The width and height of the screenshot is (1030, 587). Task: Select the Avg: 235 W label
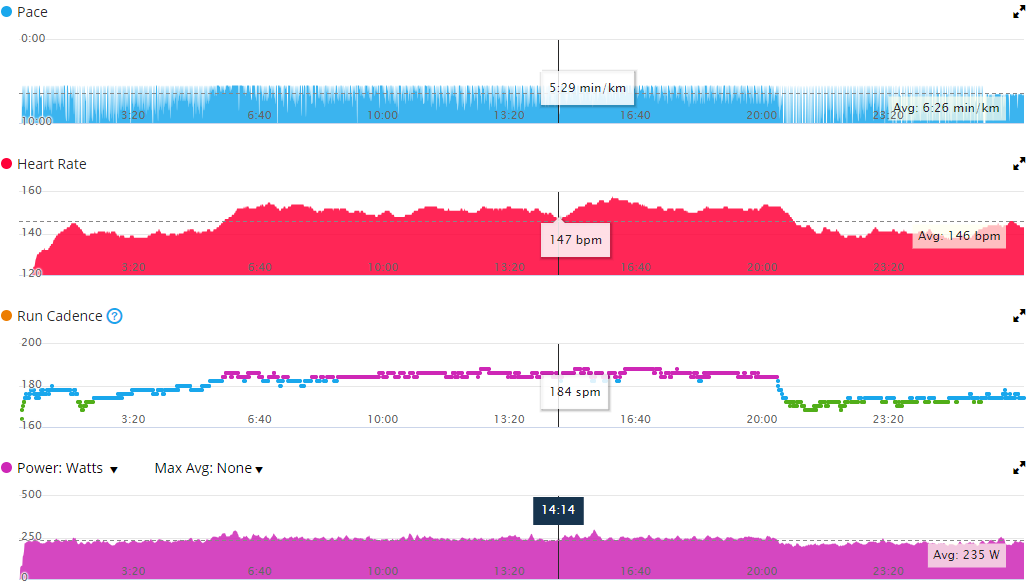pyautogui.click(x=966, y=555)
